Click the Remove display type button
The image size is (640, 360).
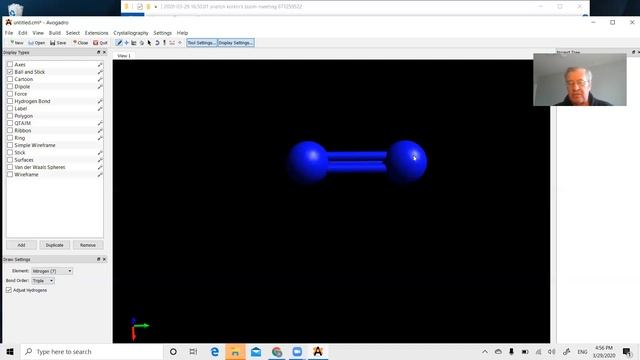(88, 245)
